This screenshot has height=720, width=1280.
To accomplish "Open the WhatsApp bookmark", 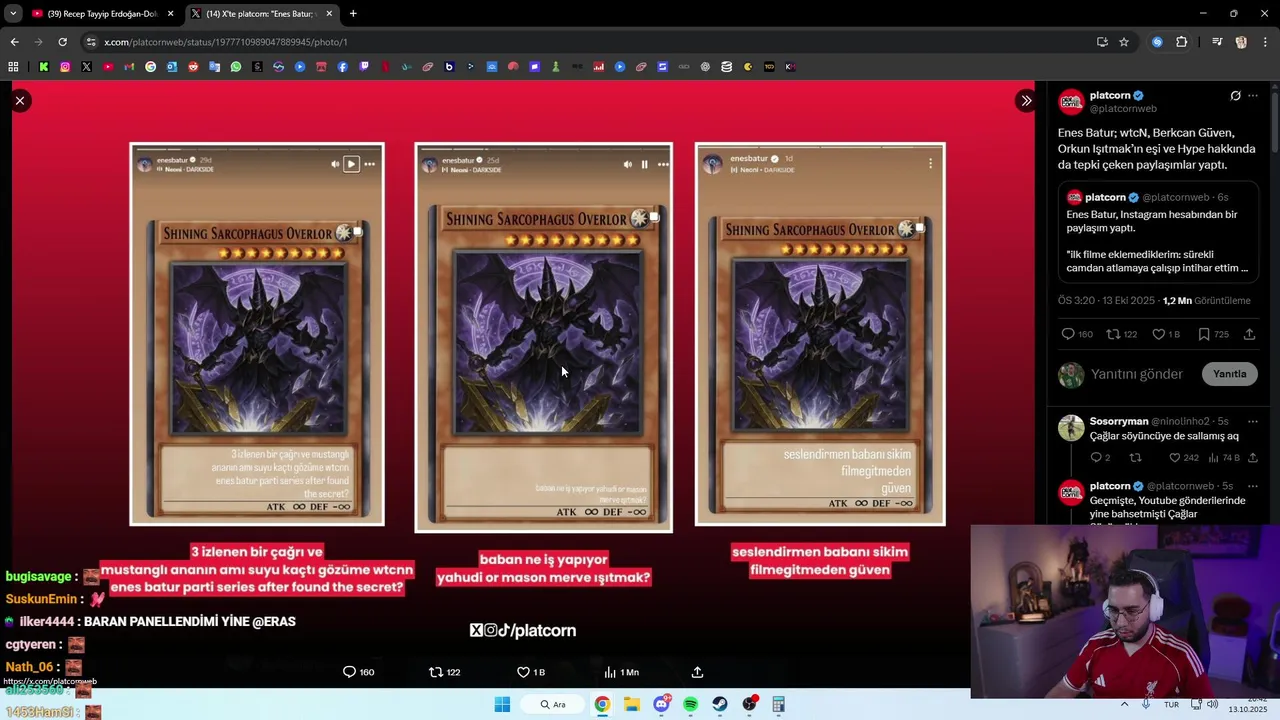I will [x=236, y=67].
